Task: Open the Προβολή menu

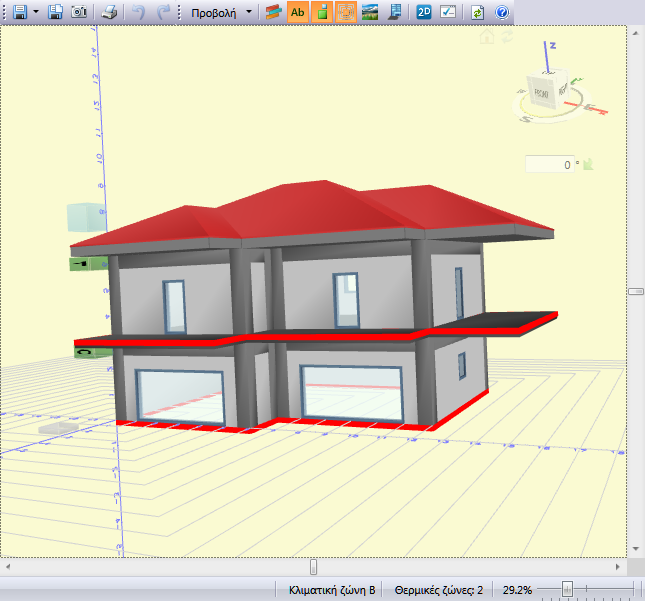Action: (x=213, y=12)
